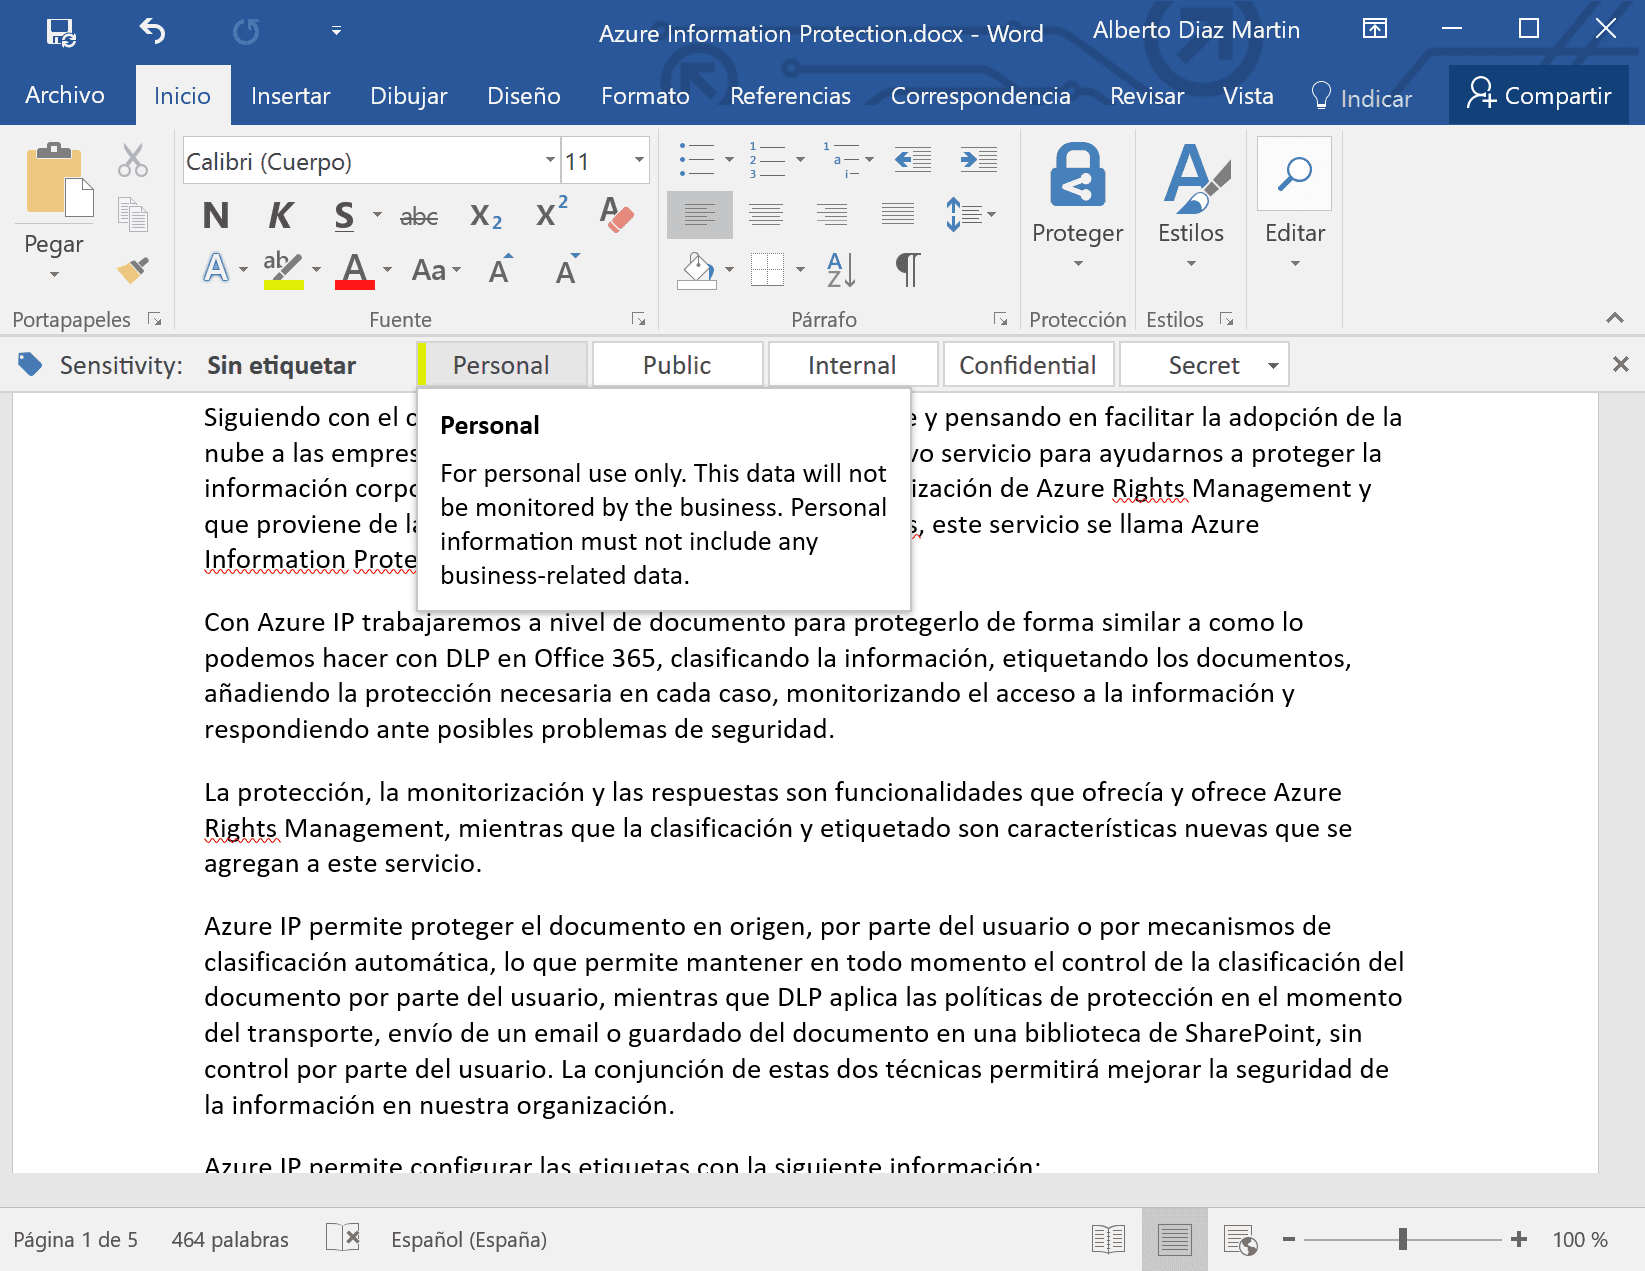
Task: Copy selection with the copy icon
Action: pyautogui.click(x=132, y=215)
